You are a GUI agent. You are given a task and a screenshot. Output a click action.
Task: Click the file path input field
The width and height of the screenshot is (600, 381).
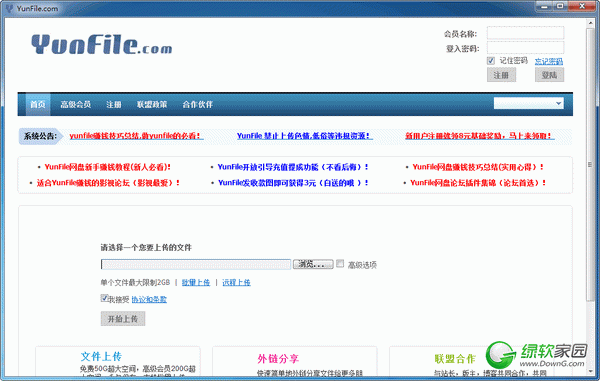[x=196, y=264]
